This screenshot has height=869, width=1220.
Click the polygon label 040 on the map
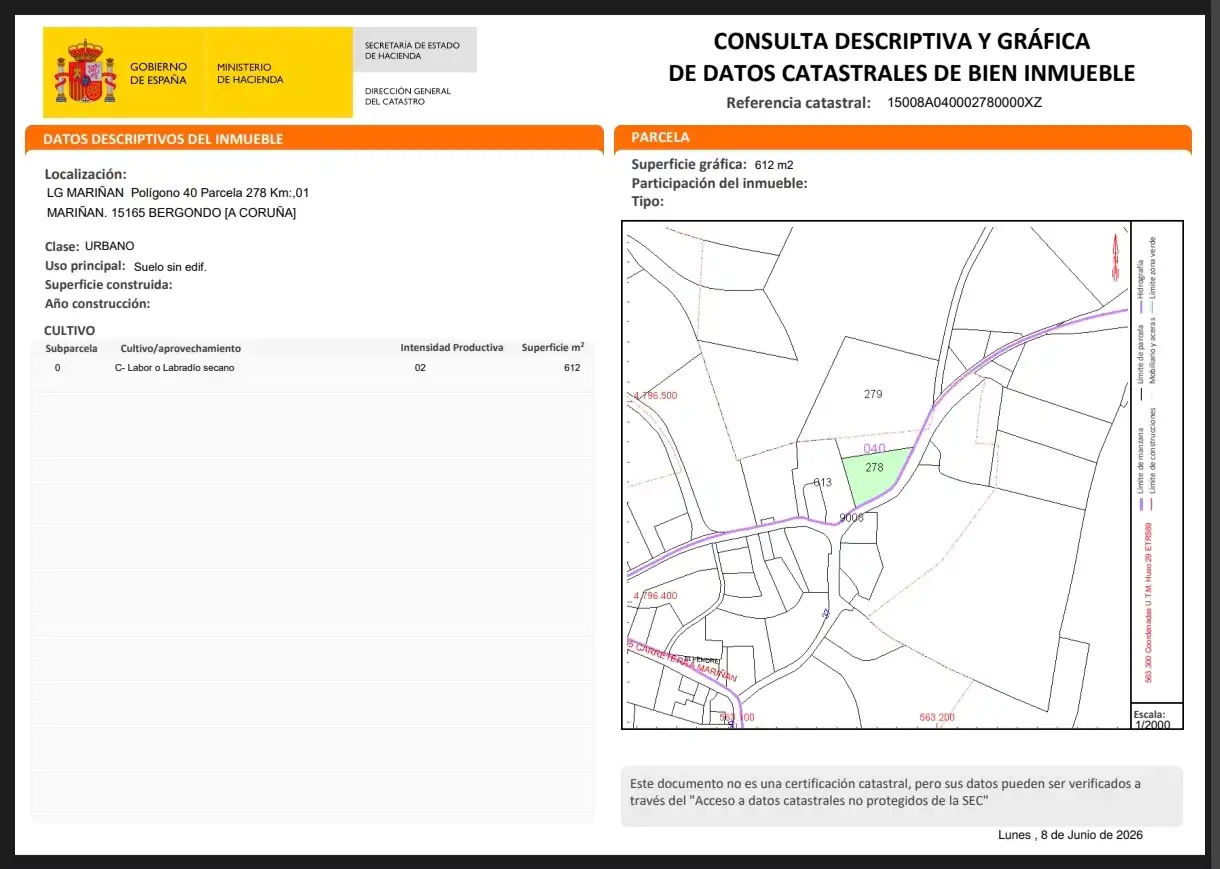874,449
